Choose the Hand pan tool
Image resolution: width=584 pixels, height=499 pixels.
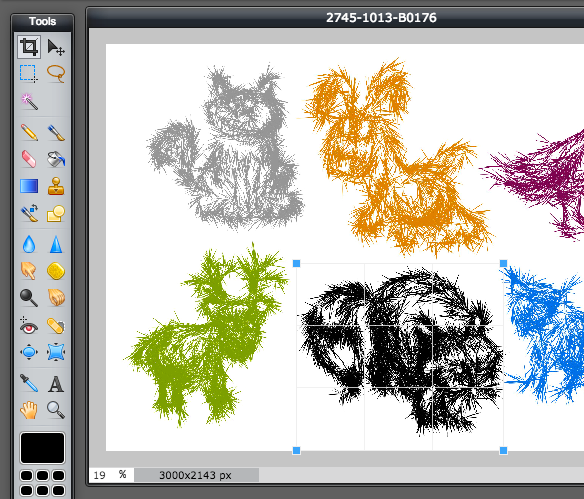click(29, 410)
